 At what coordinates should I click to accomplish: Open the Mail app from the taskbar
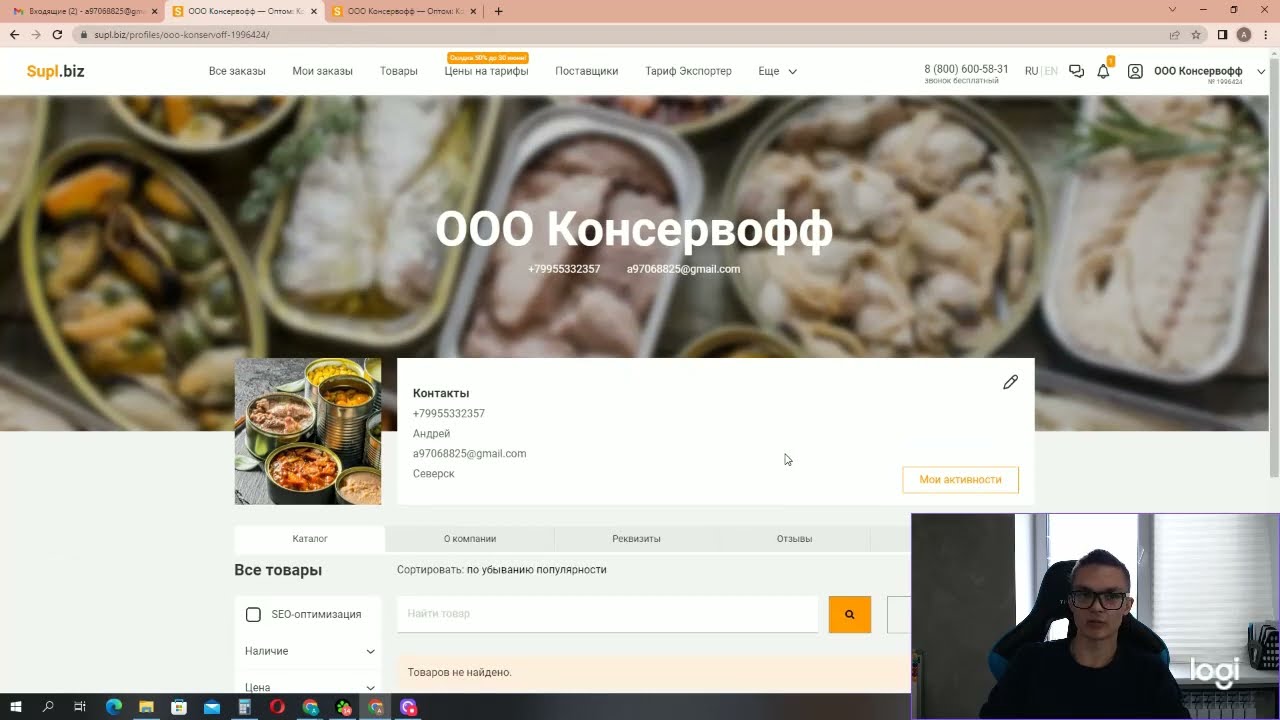[x=212, y=707]
